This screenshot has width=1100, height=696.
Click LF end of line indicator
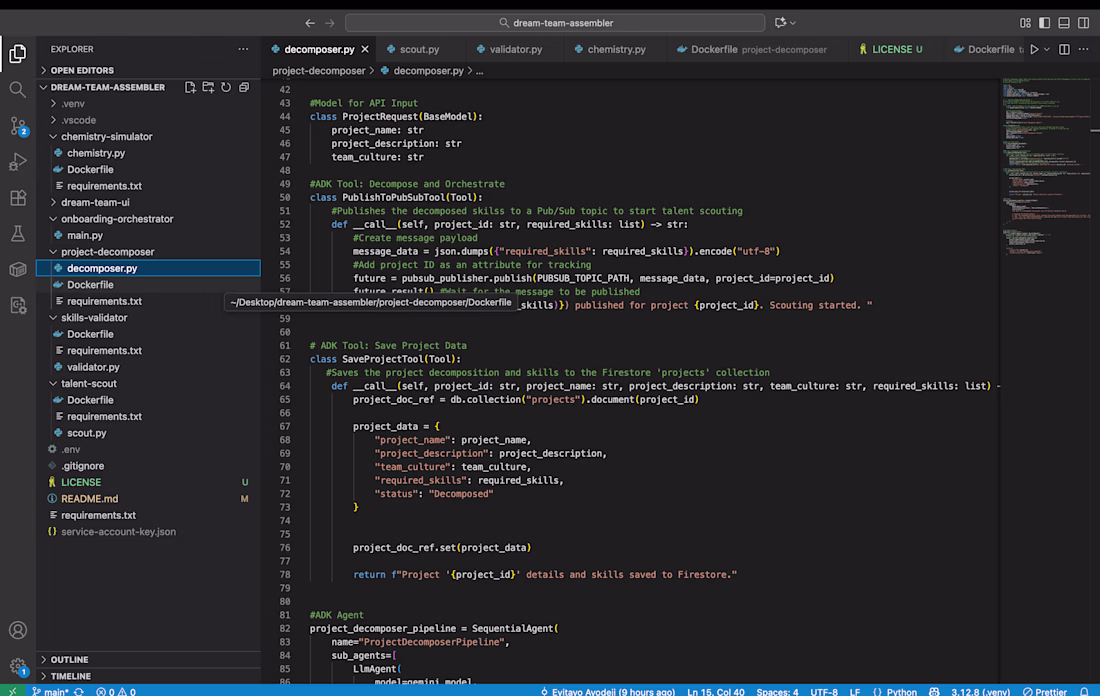click(854, 691)
